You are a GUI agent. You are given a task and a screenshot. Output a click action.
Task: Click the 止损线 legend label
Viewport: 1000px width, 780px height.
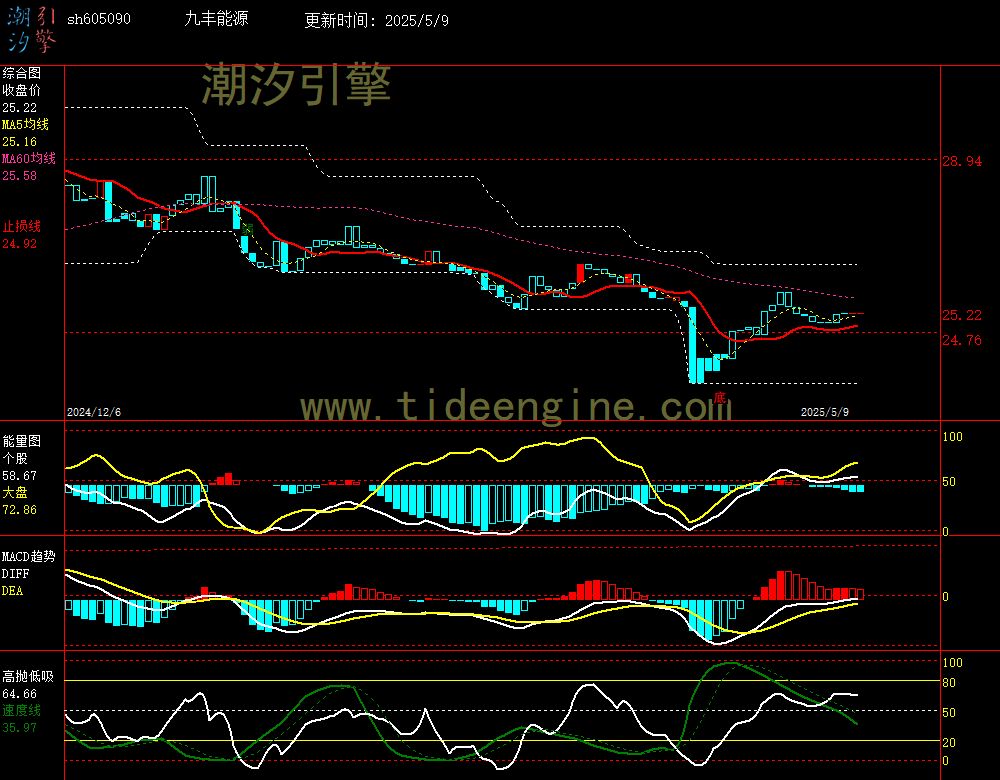pos(22,226)
